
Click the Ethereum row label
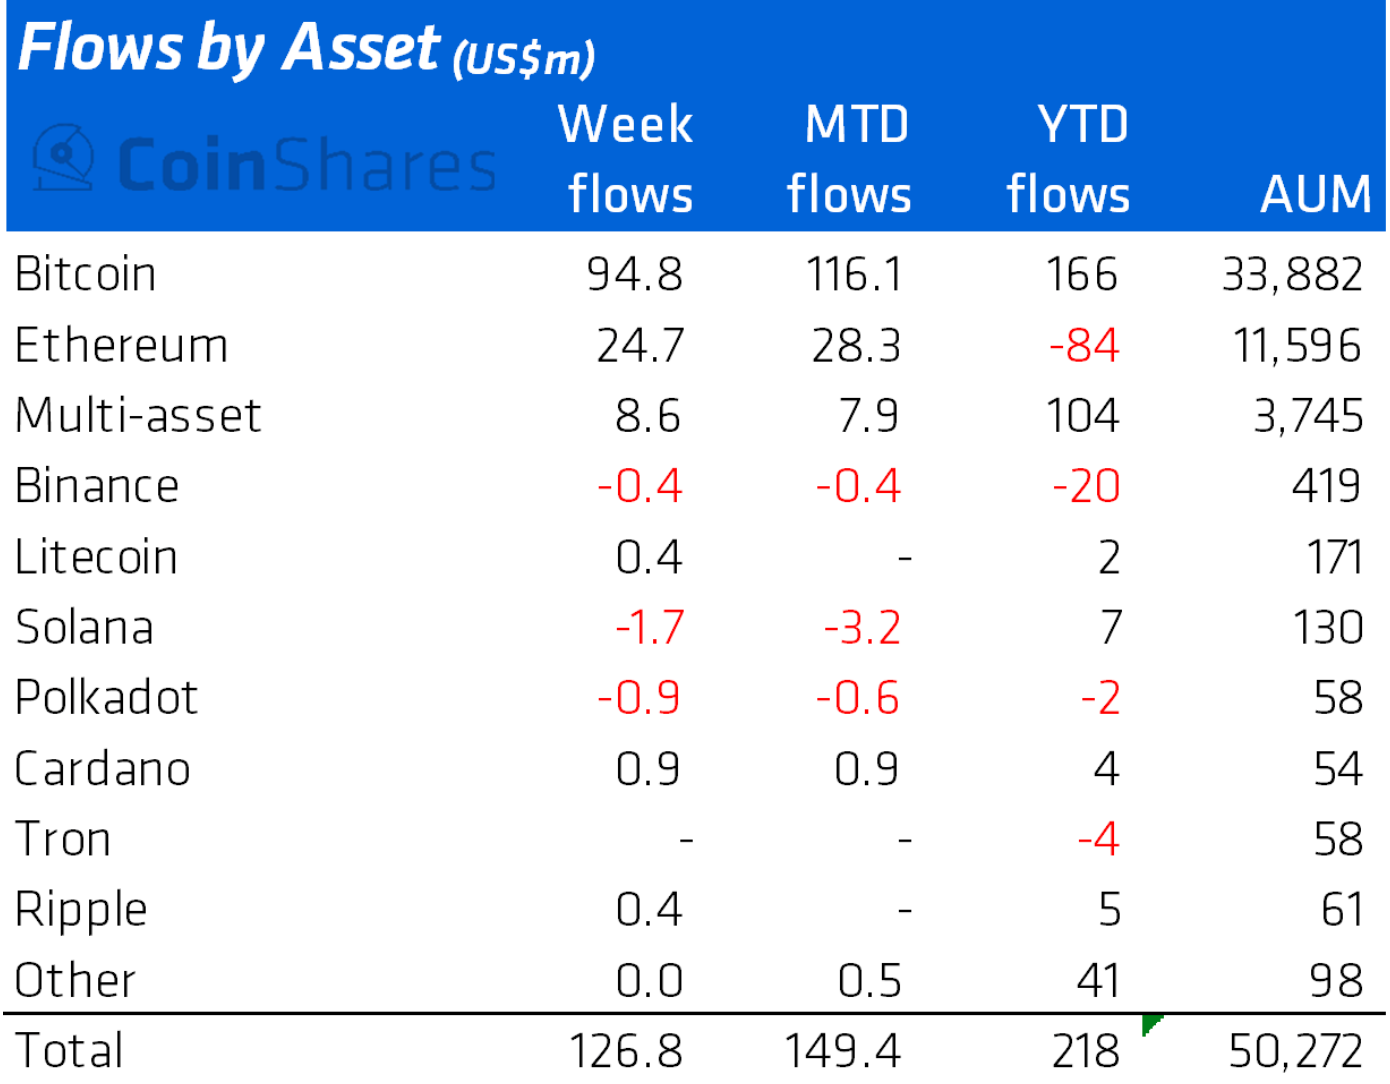pyautogui.click(x=122, y=345)
